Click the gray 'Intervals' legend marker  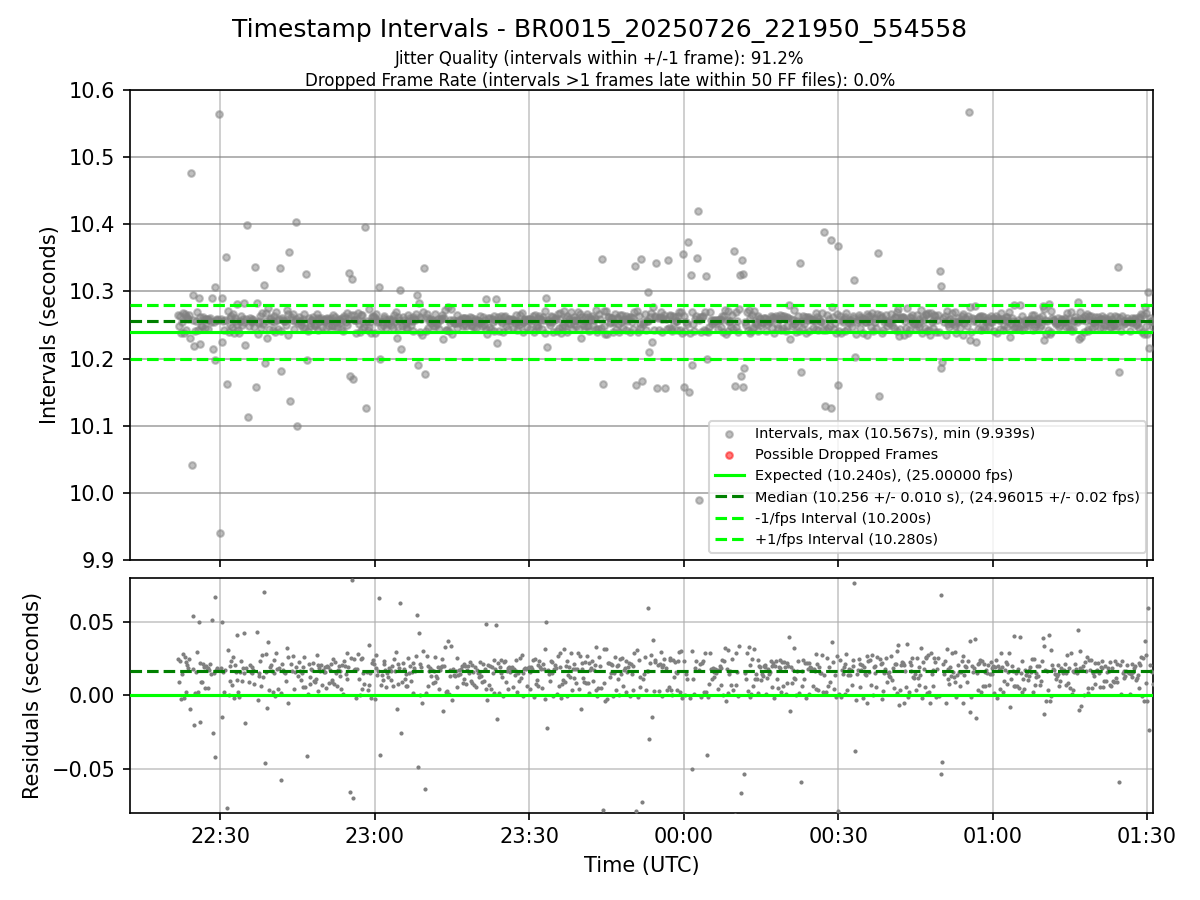pos(729,433)
